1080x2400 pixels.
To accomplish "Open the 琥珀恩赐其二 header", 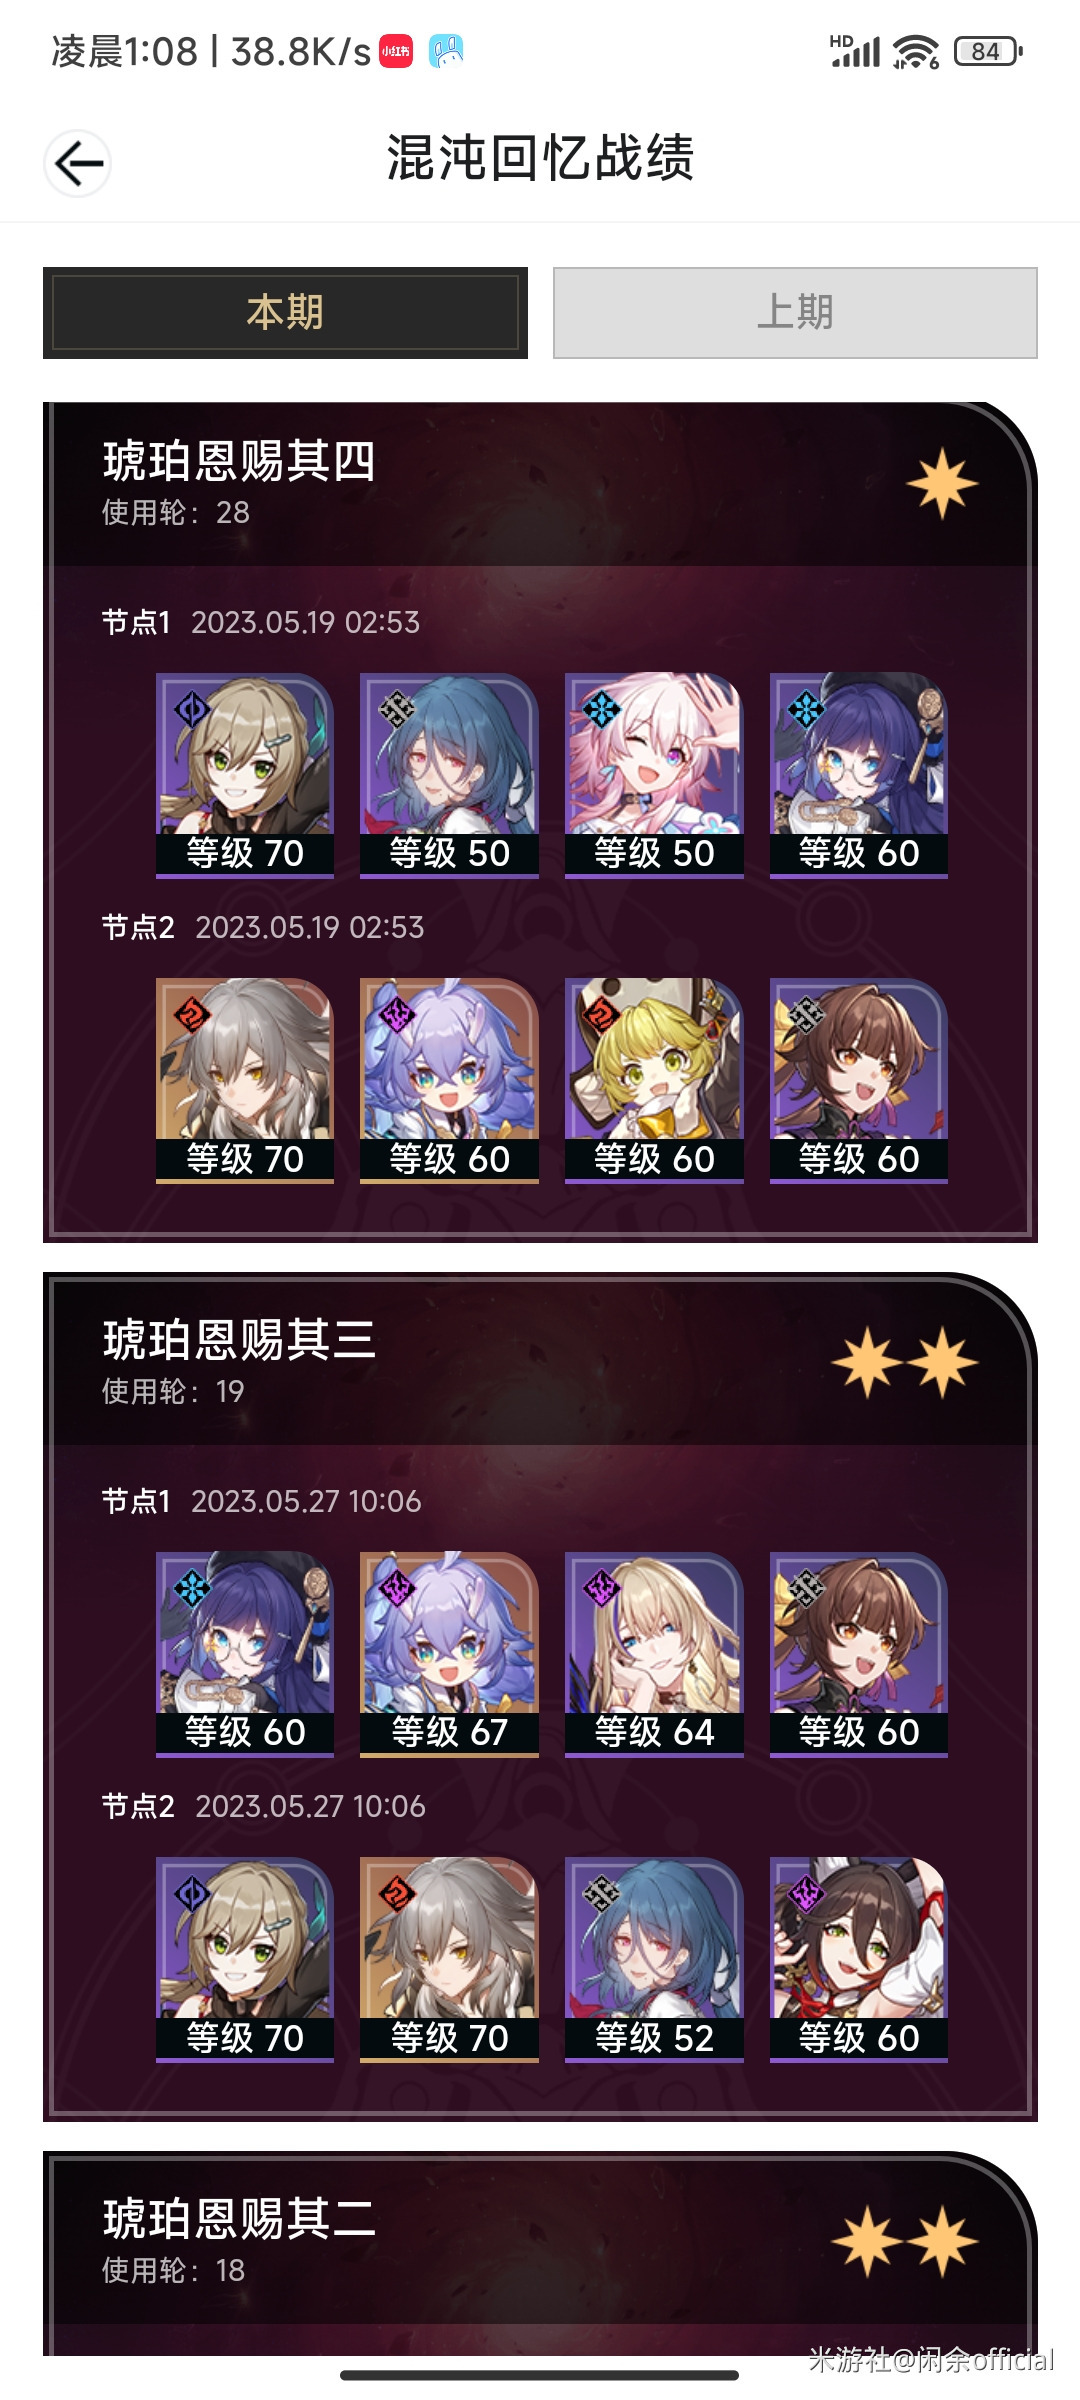I will pos(540,2239).
